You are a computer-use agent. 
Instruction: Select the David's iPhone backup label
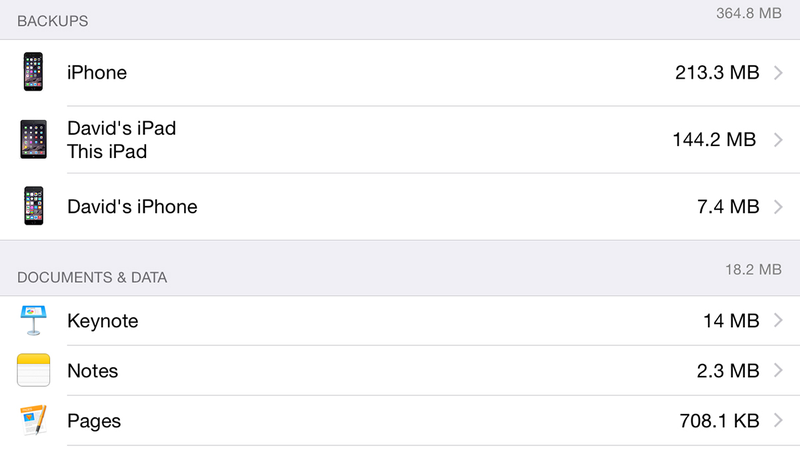132,207
